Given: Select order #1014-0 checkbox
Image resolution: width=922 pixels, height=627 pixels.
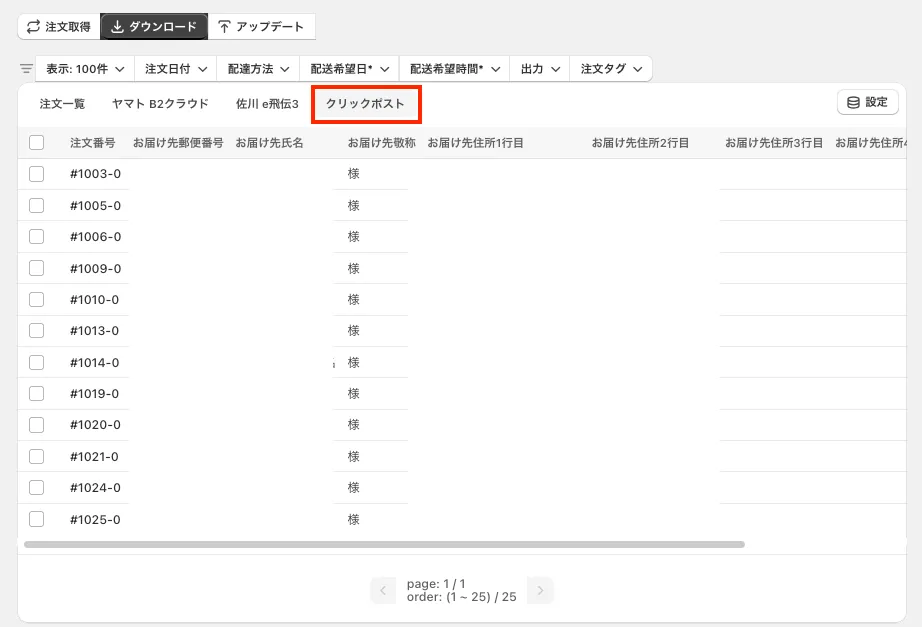Looking at the screenshot, I should [x=37, y=362].
